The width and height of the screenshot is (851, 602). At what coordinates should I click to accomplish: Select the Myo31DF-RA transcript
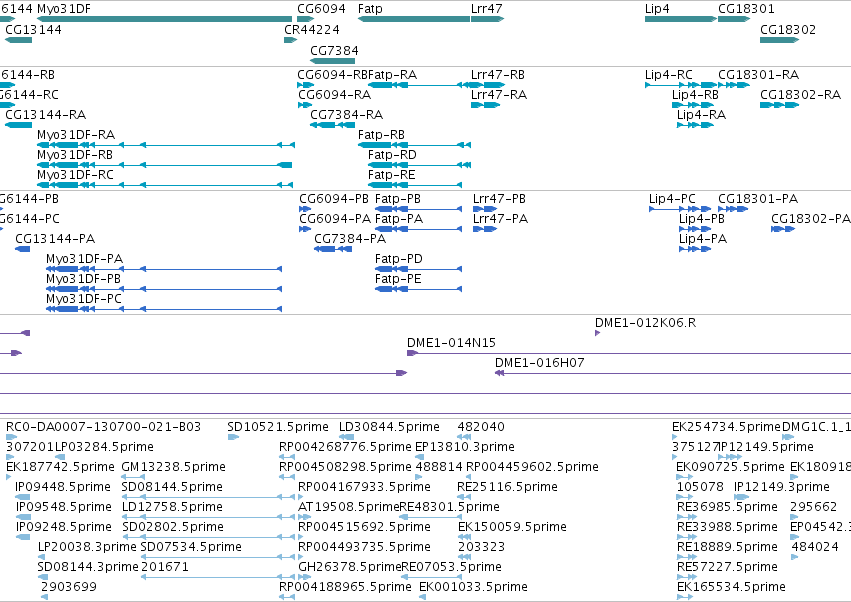[166, 145]
